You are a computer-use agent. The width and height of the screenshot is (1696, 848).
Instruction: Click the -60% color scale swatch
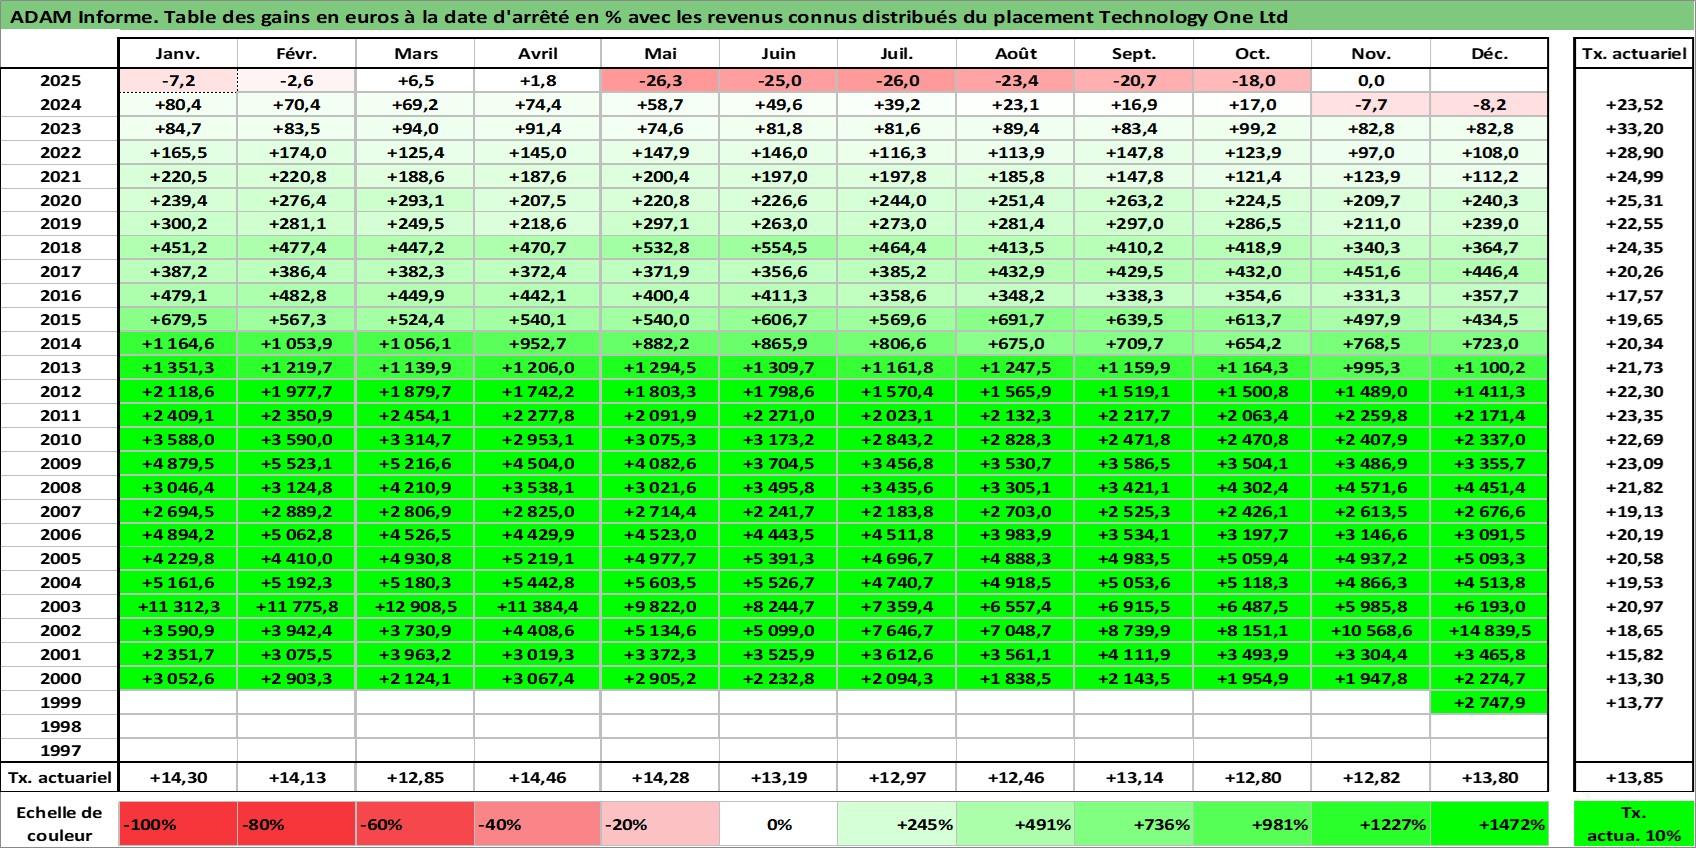[x=415, y=824]
